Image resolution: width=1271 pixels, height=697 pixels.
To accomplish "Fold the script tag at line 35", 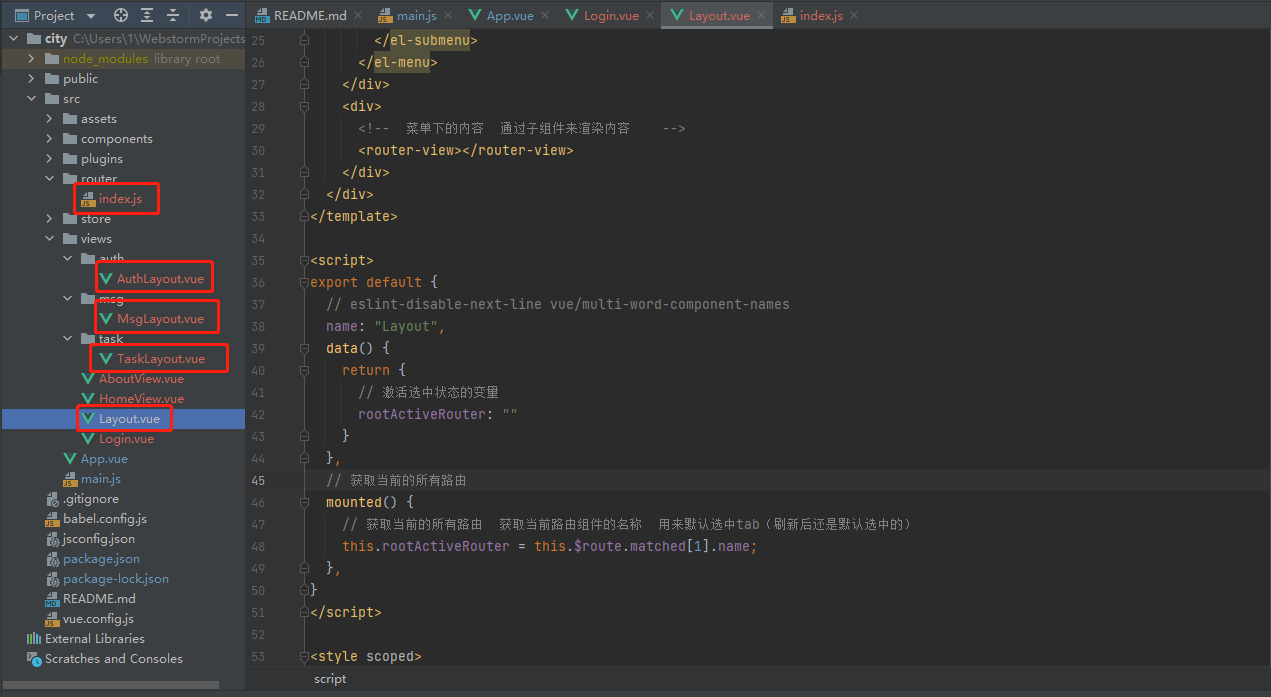I will click(304, 260).
